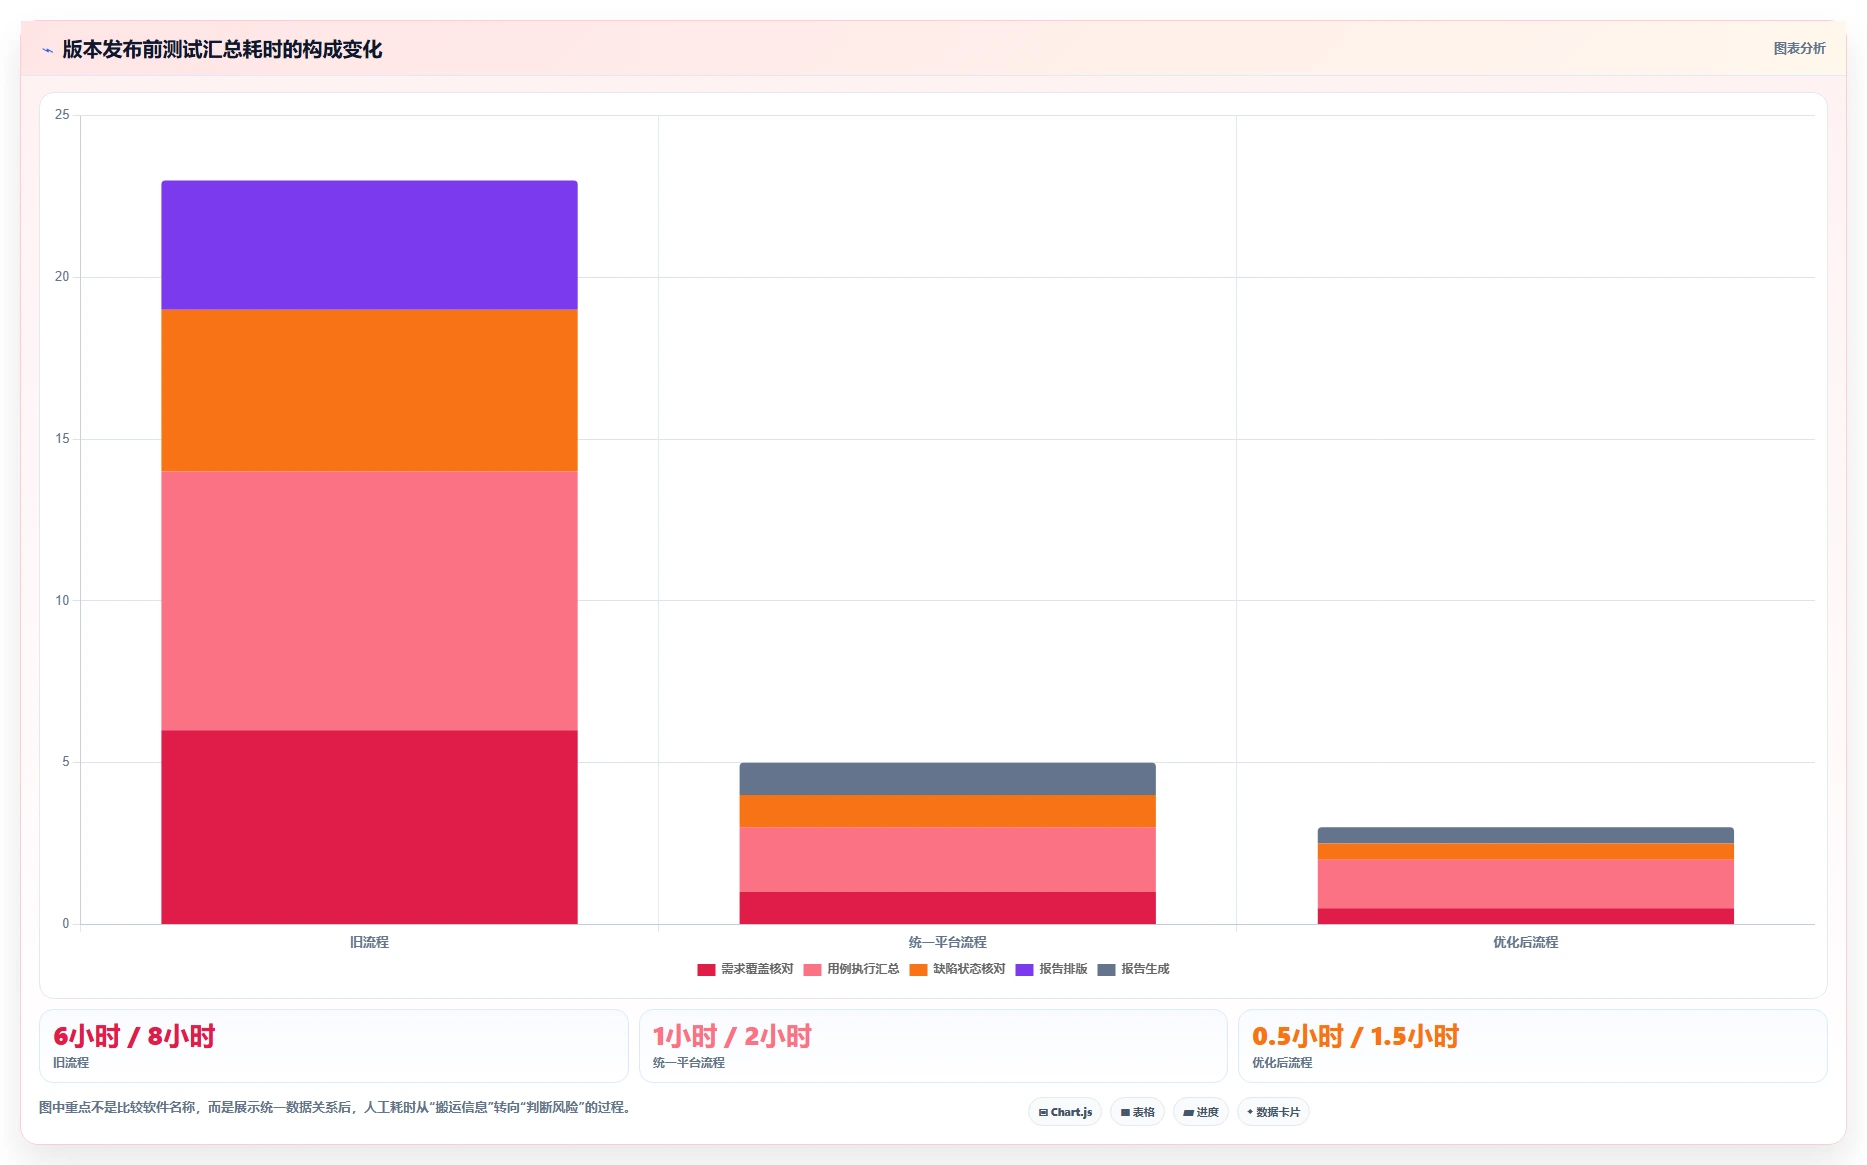
Task: Click the purple 报告排版 segment of 旧流程 bar
Action: pos(369,245)
